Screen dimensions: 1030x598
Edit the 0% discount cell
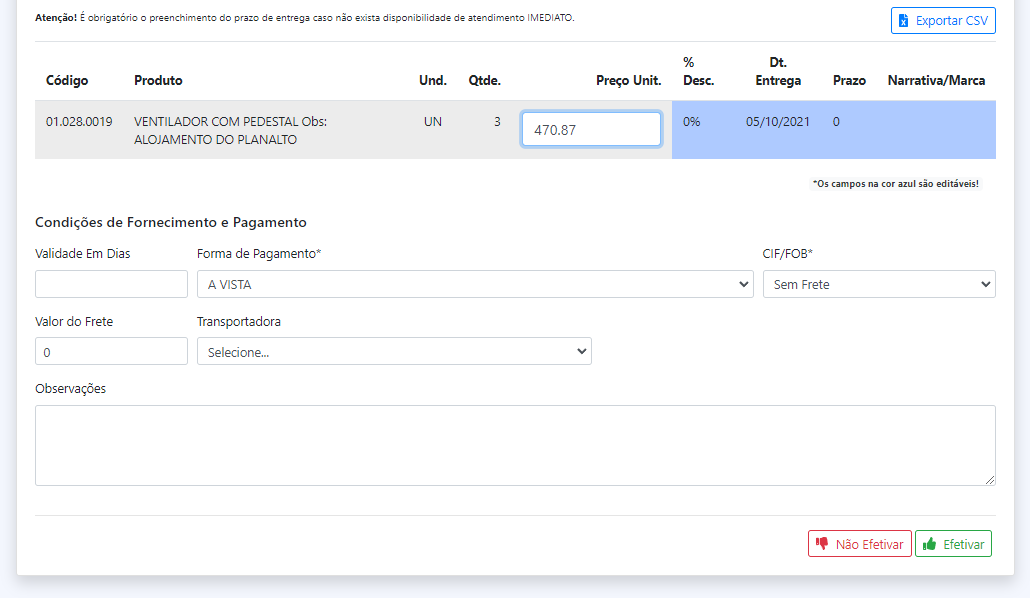click(692, 122)
